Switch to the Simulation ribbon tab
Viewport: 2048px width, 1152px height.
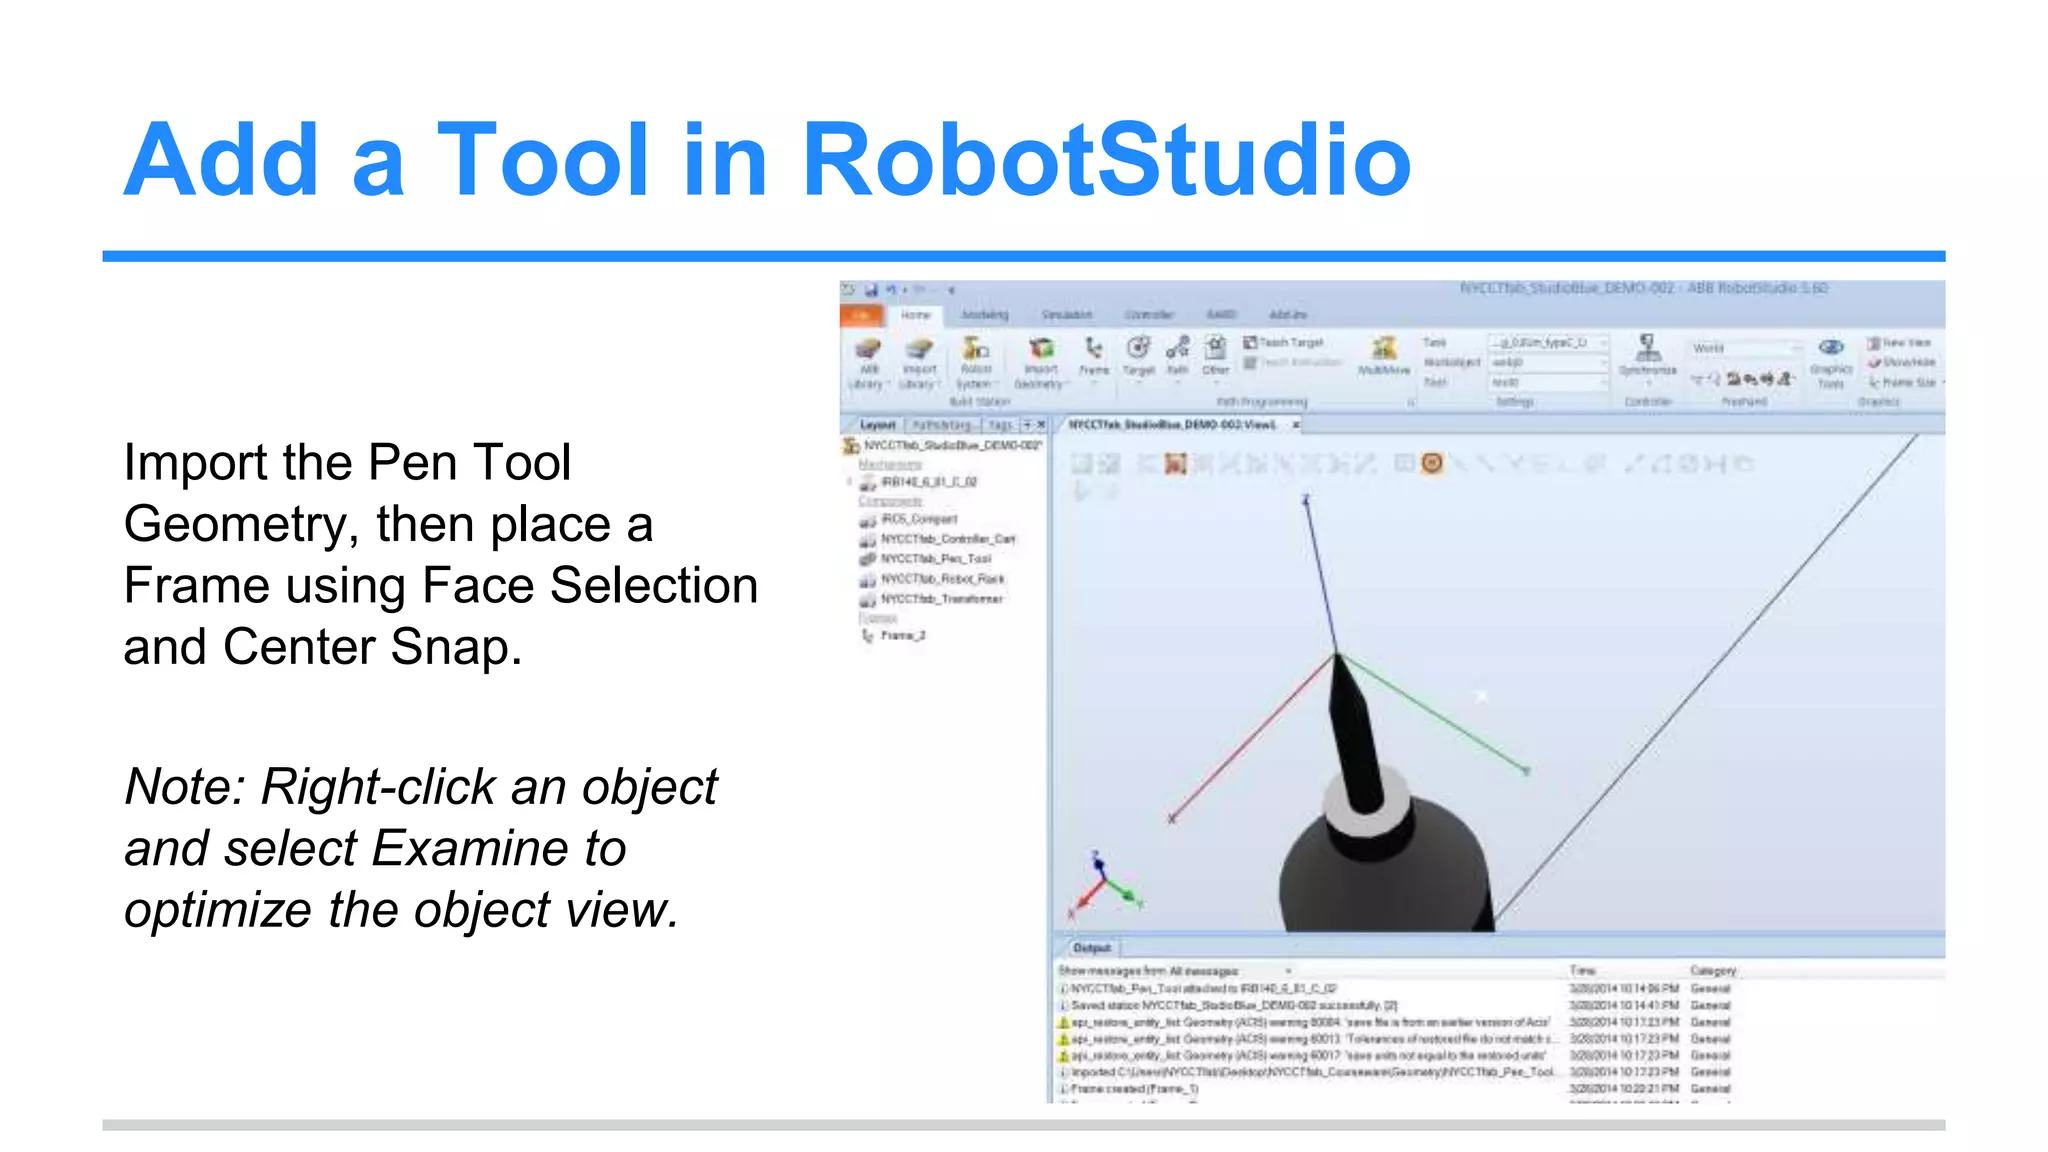(x=1066, y=315)
